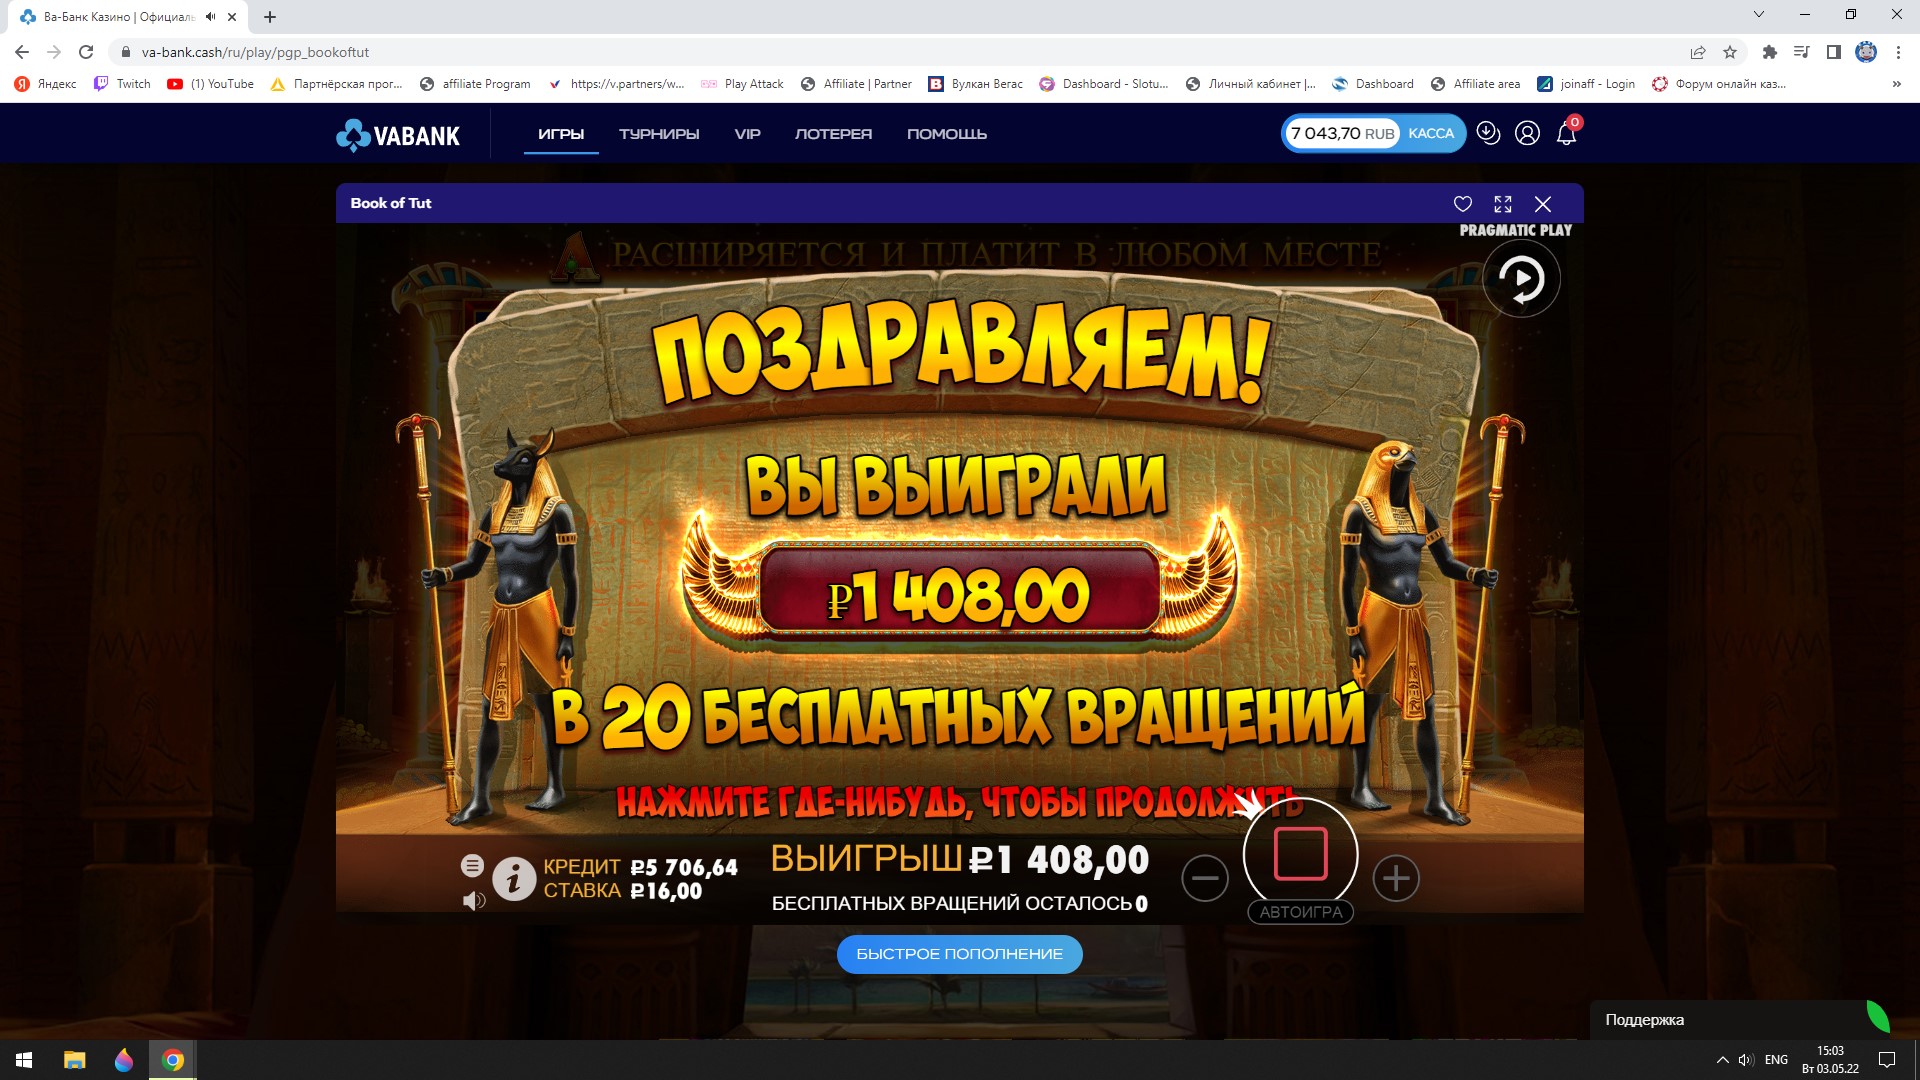Open the Pragmatic Play replay icon

[x=1521, y=279]
